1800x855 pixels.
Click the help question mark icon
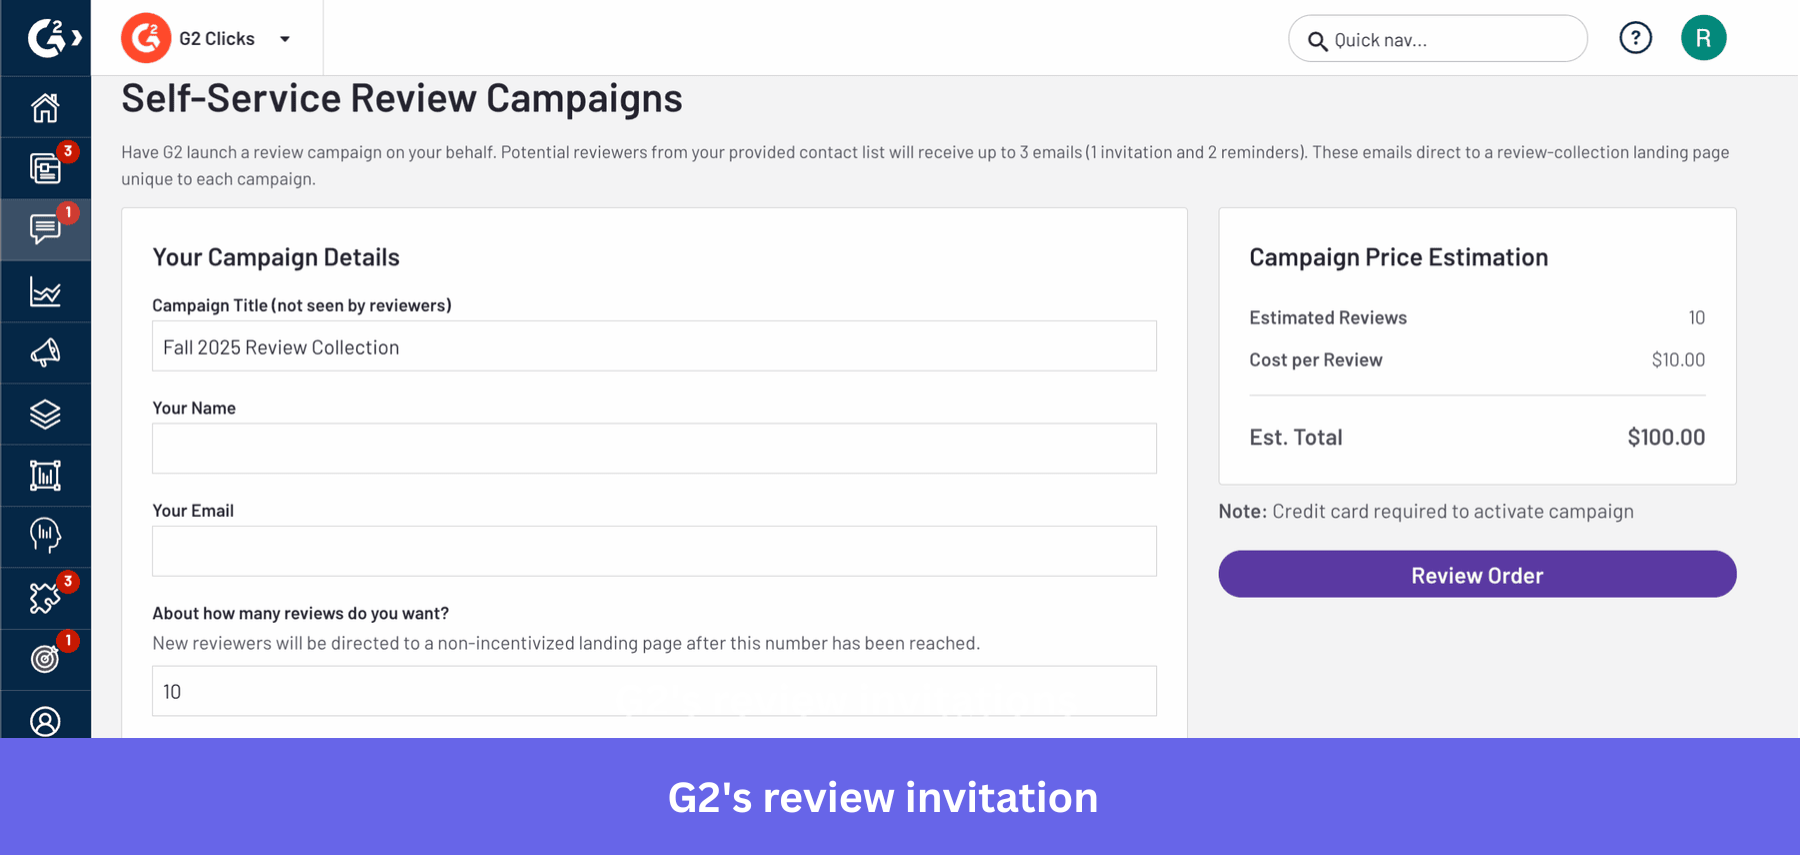(1635, 37)
